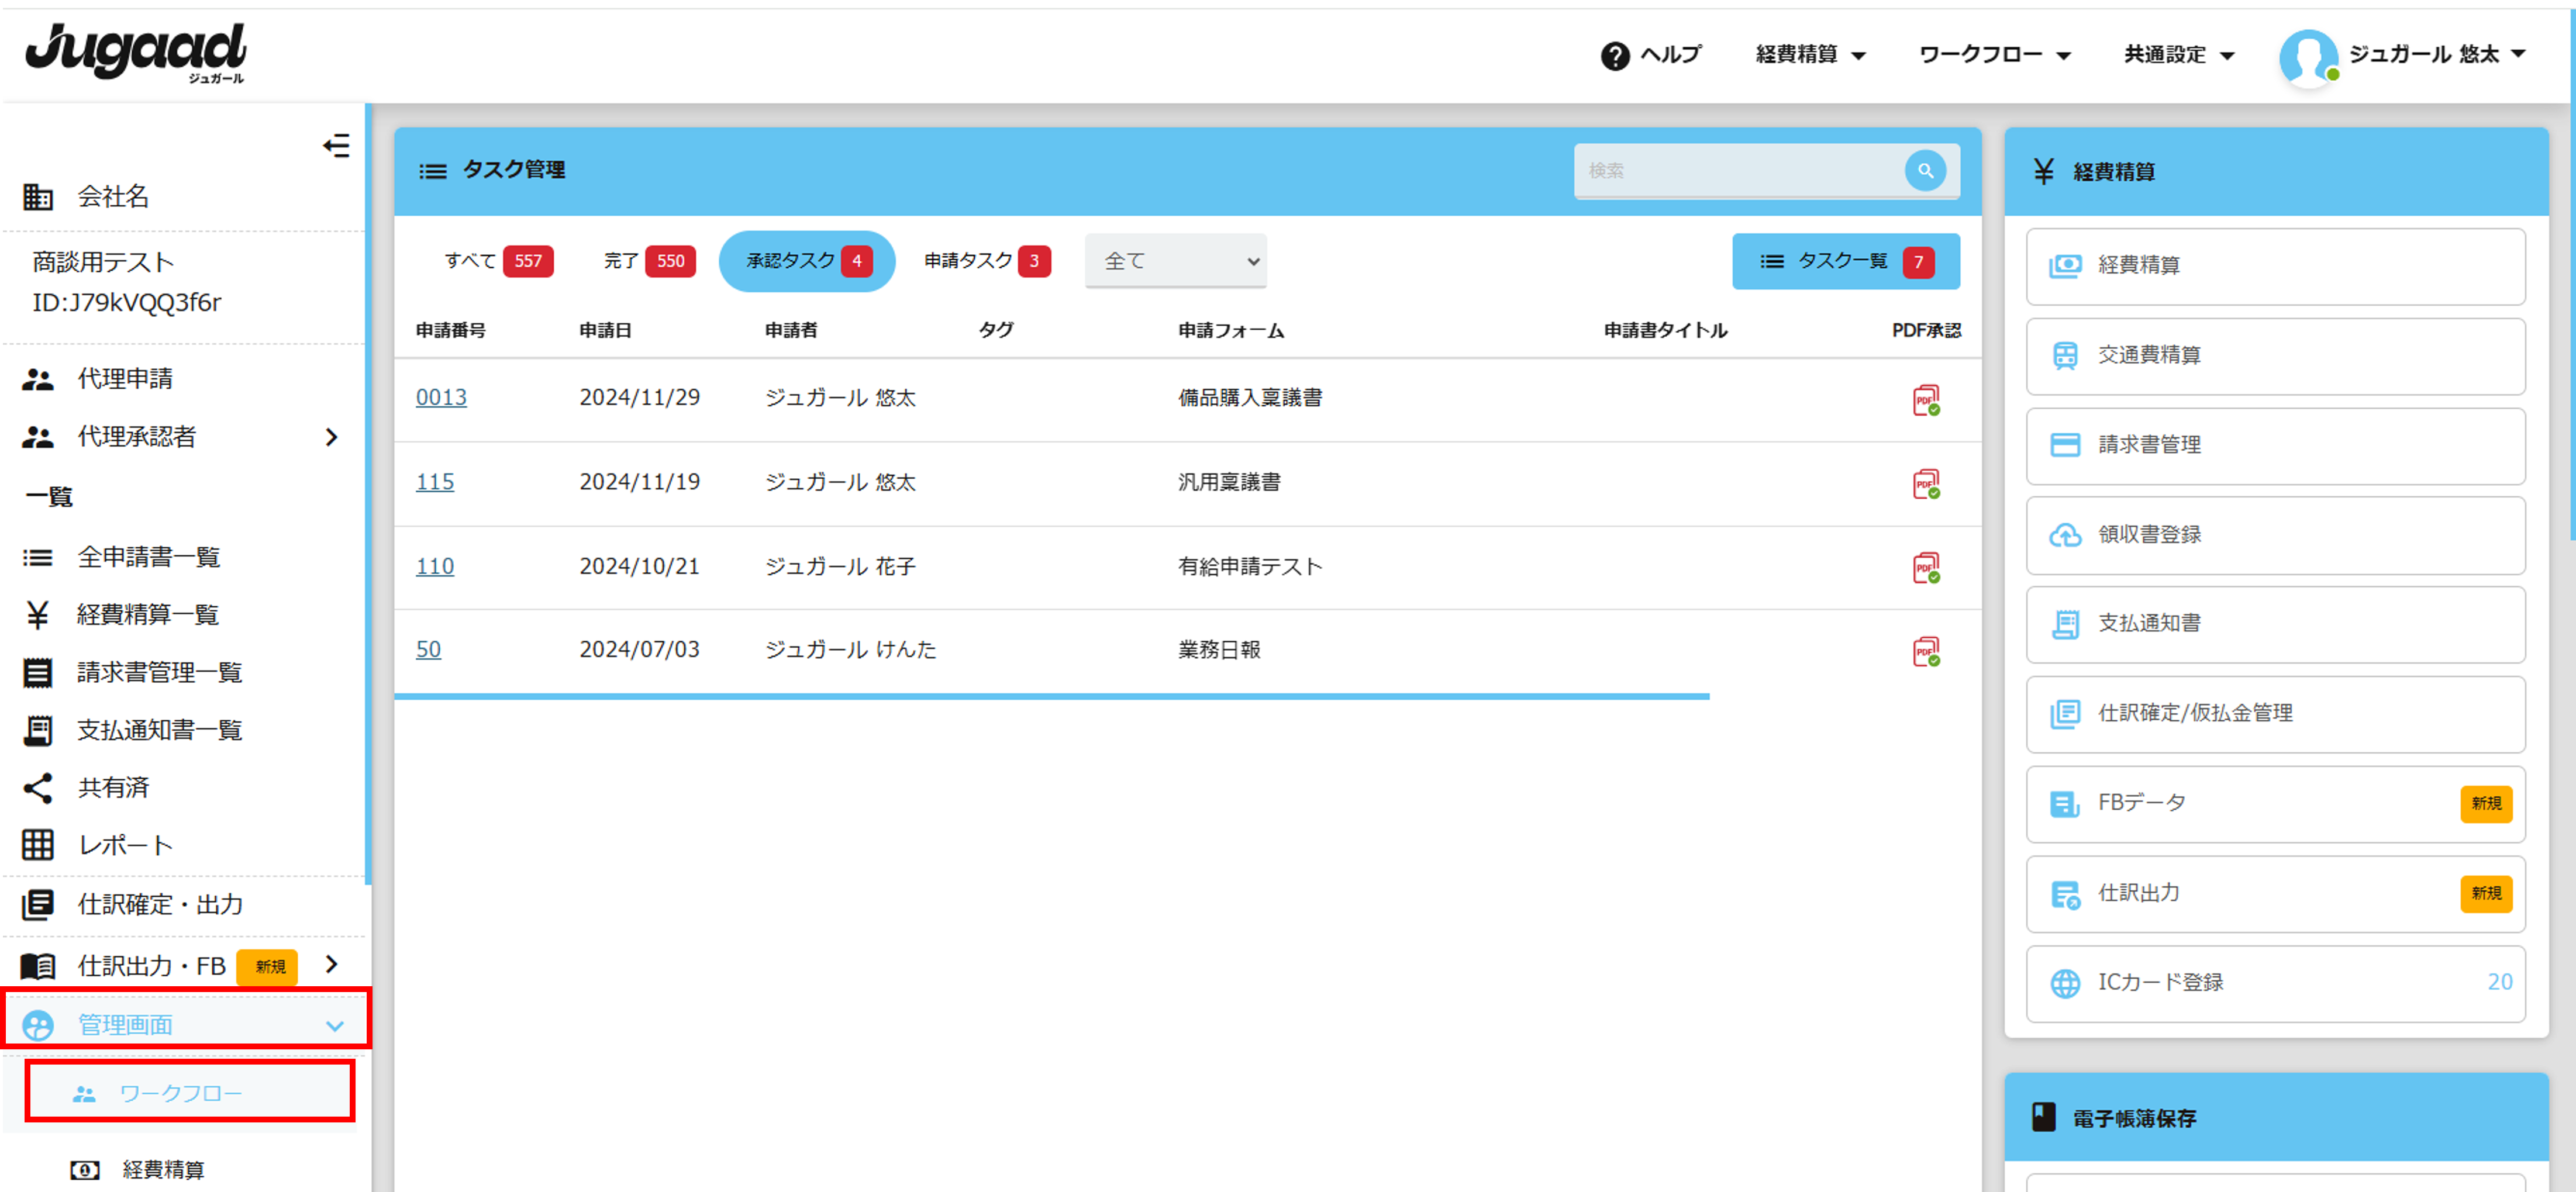Collapse the sidebar with the arrow icon
Viewport: 2576px width, 1192px height.
(337, 146)
